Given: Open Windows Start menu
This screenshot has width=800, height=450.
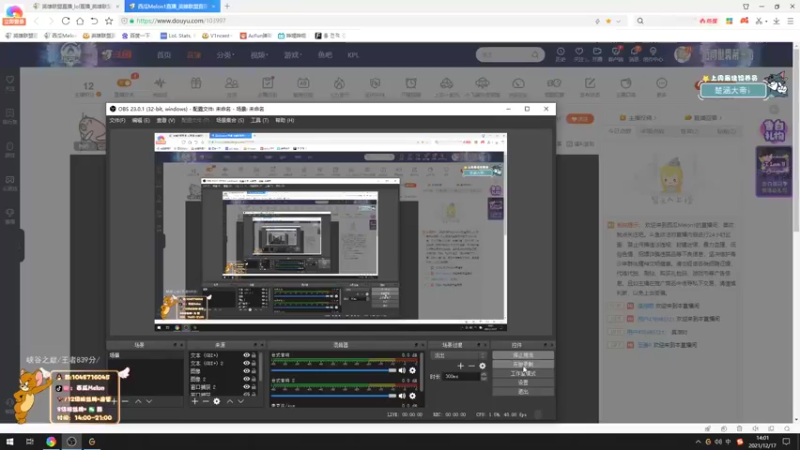Looking at the screenshot, I should point(10,441).
